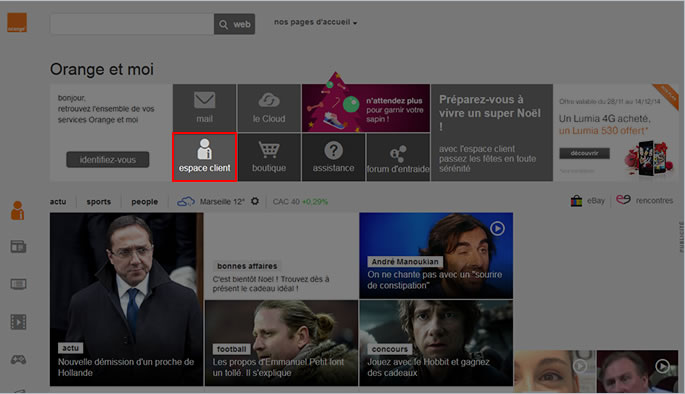This screenshot has width=685, height=394.
Task: Open the forum d'entraide tile
Action: (x=398, y=157)
